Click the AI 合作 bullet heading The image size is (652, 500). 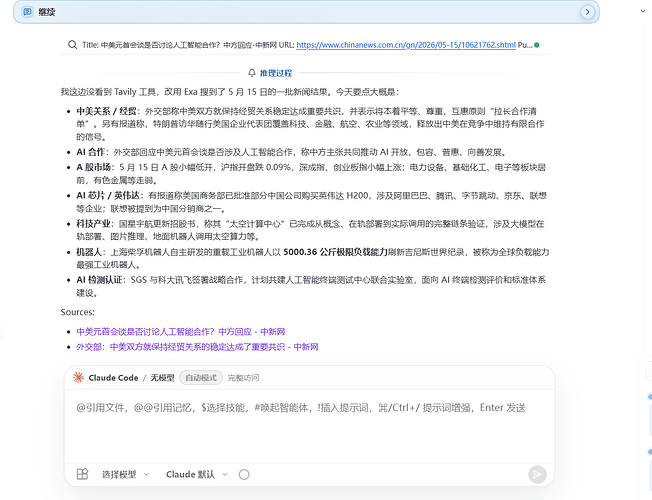[91, 152]
